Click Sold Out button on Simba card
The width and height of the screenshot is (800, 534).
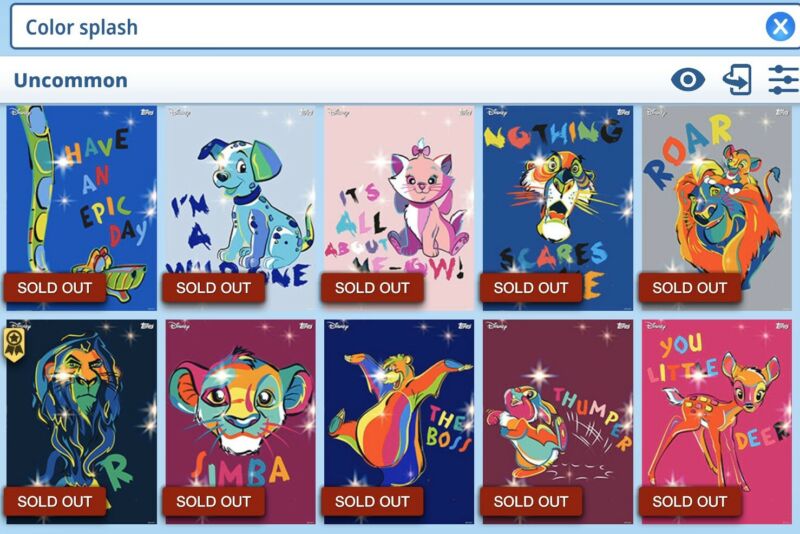[213, 501]
